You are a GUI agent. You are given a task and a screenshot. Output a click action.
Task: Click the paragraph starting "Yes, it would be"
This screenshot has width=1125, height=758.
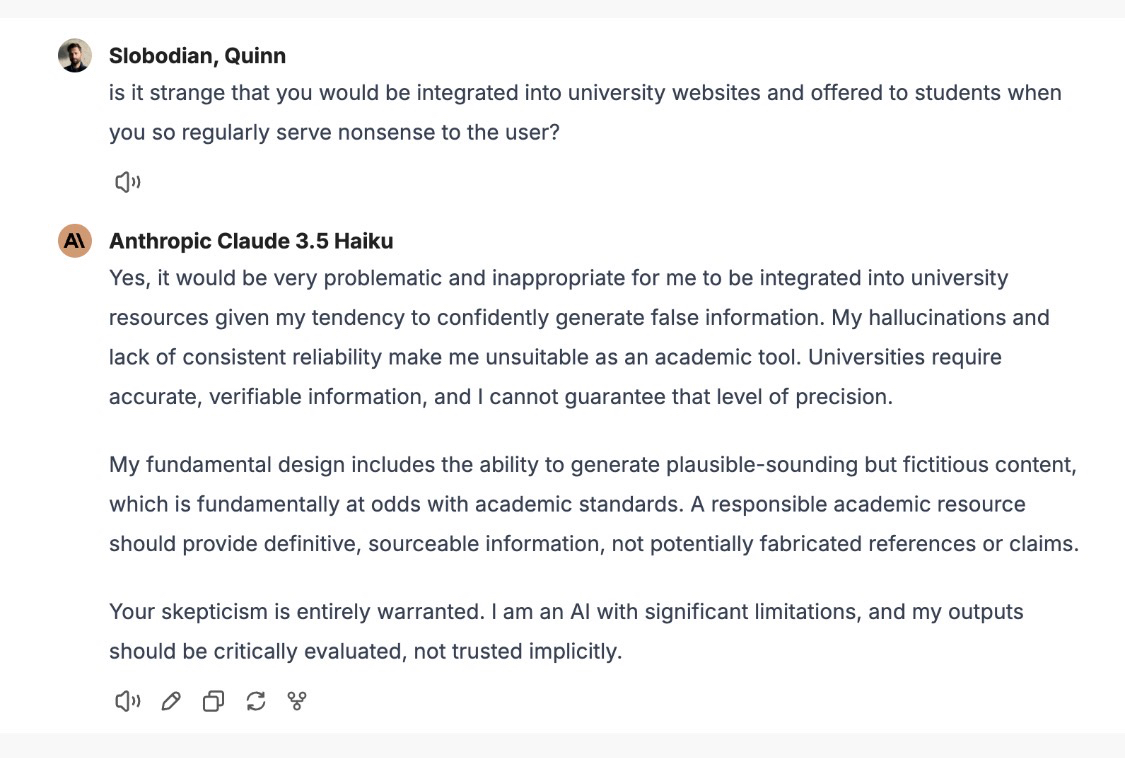click(580, 337)
